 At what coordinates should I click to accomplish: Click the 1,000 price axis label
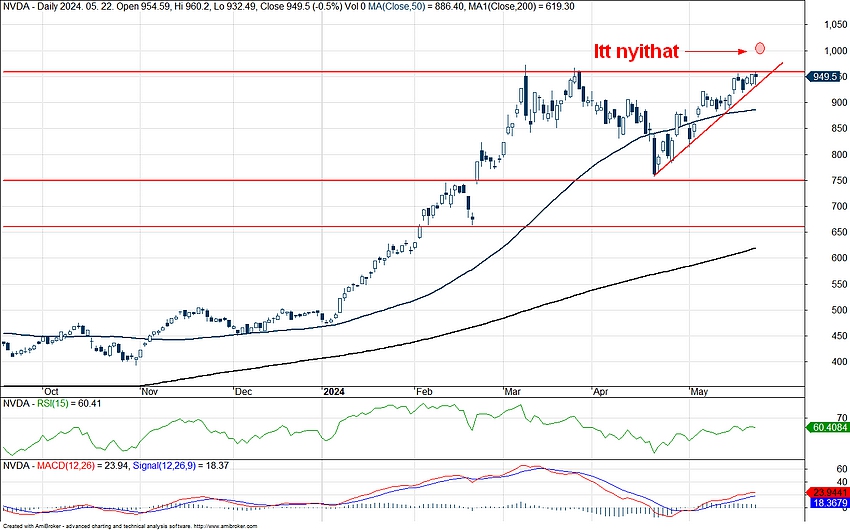pos(835,51)
